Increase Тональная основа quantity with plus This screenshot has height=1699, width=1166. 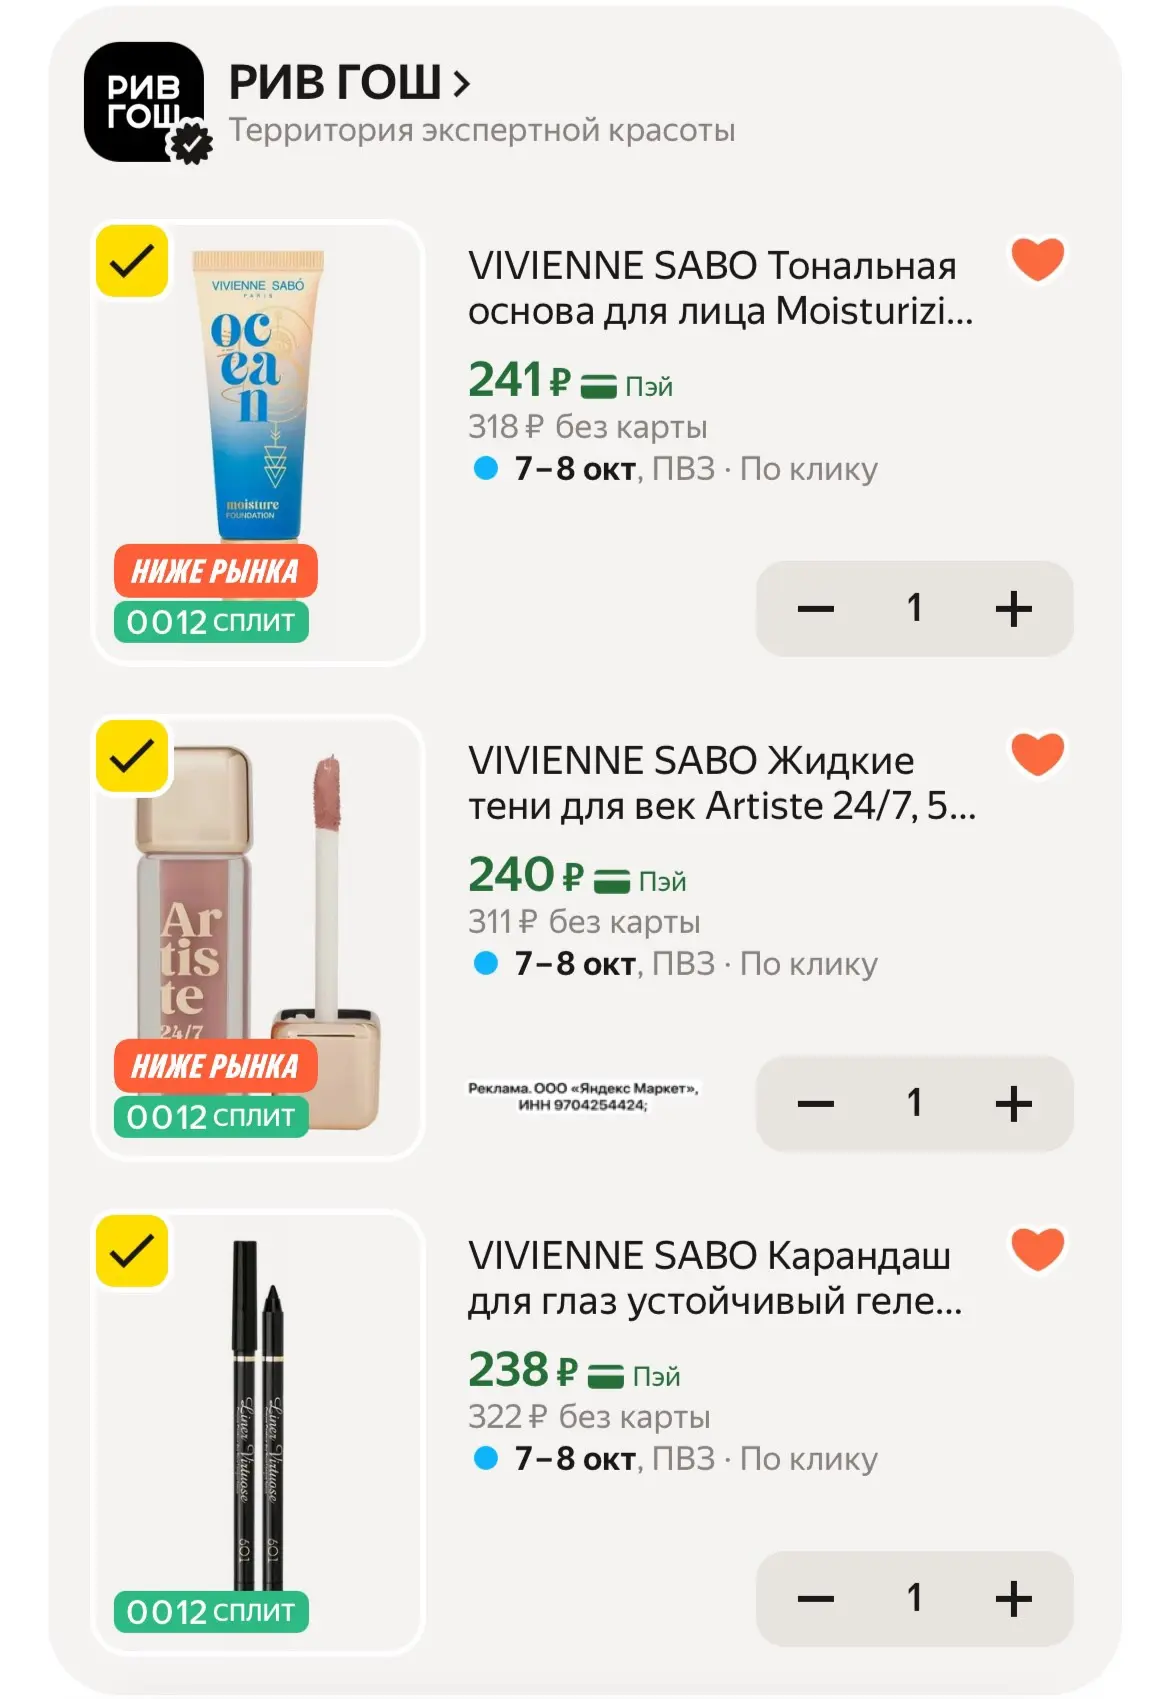pyautogui.click(x=1013, y=608)
